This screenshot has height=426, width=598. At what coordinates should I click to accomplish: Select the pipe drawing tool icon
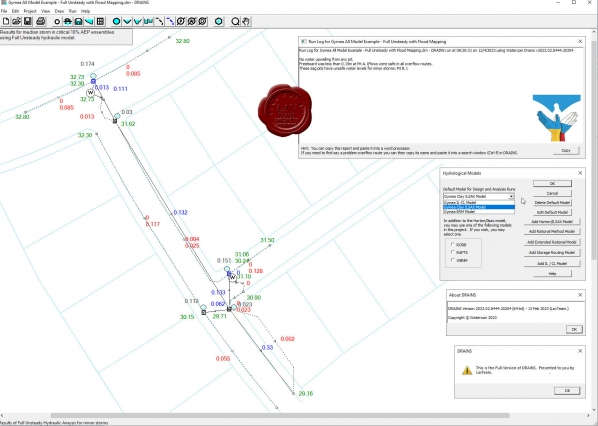159,21
